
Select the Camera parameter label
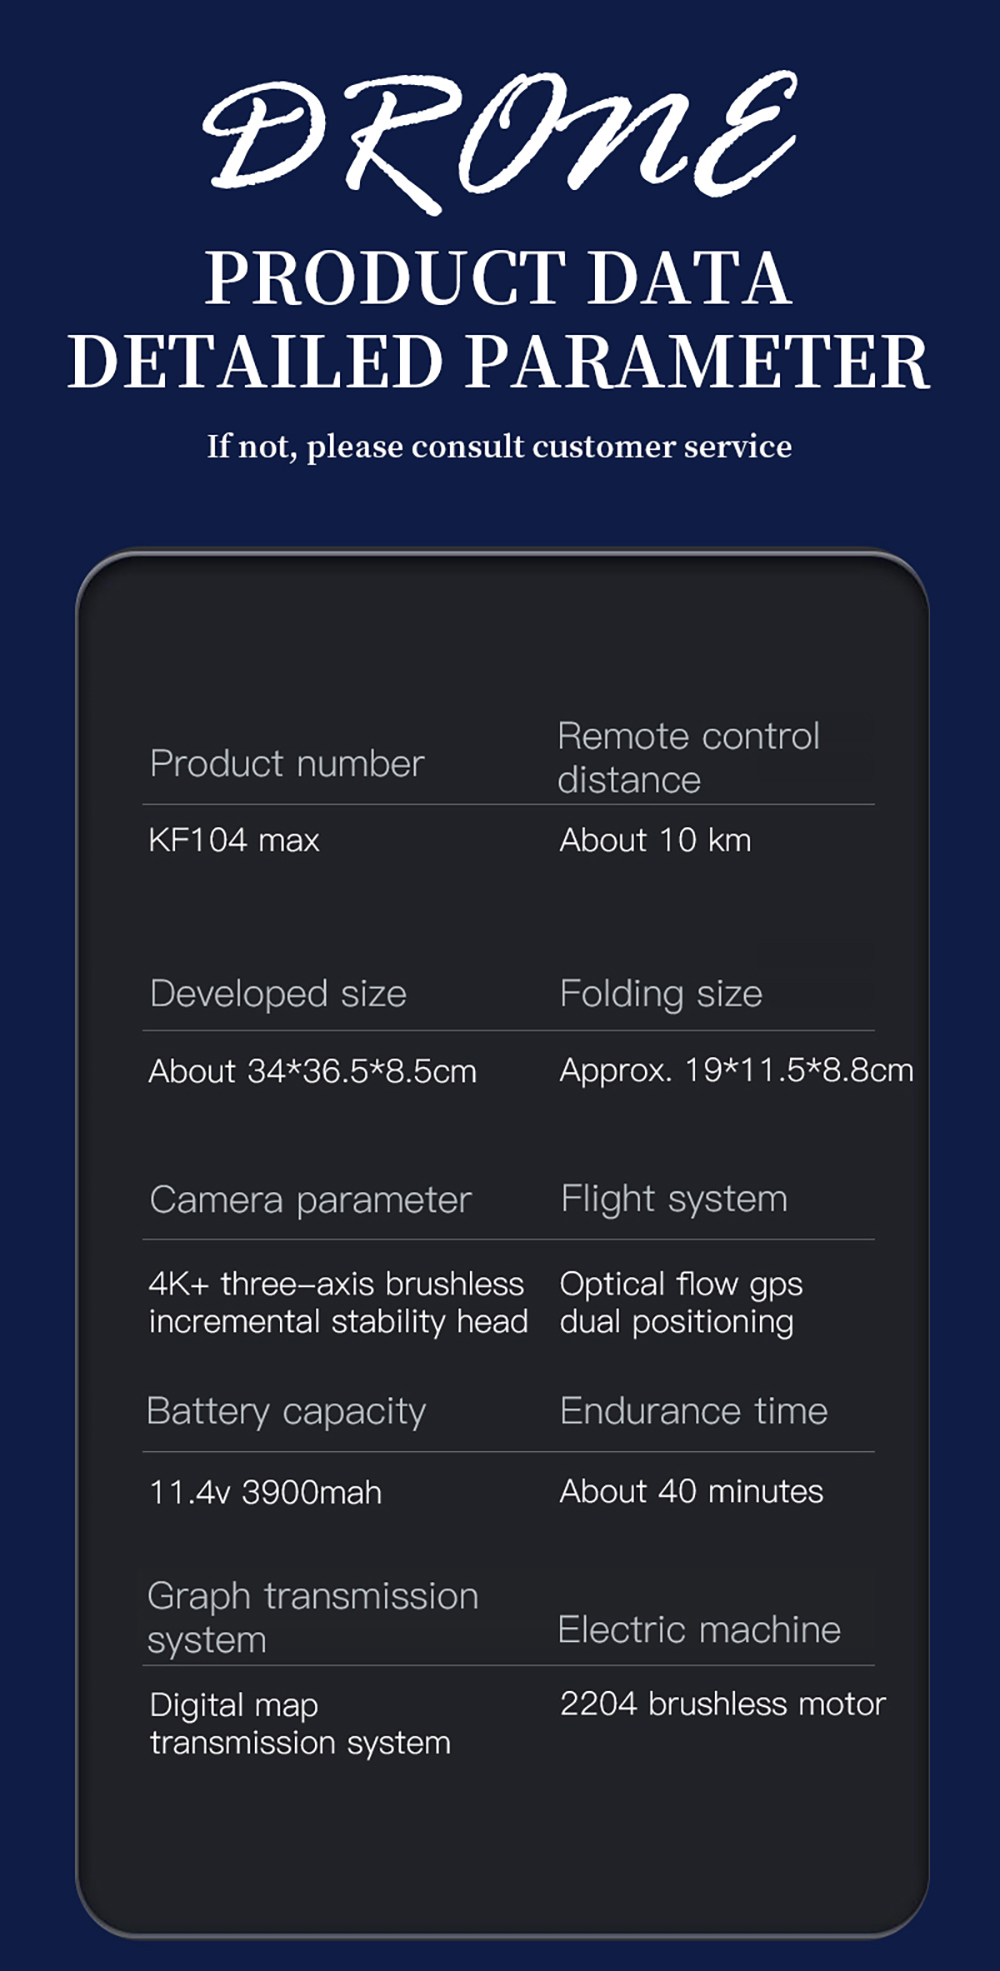pos(310,1200)
